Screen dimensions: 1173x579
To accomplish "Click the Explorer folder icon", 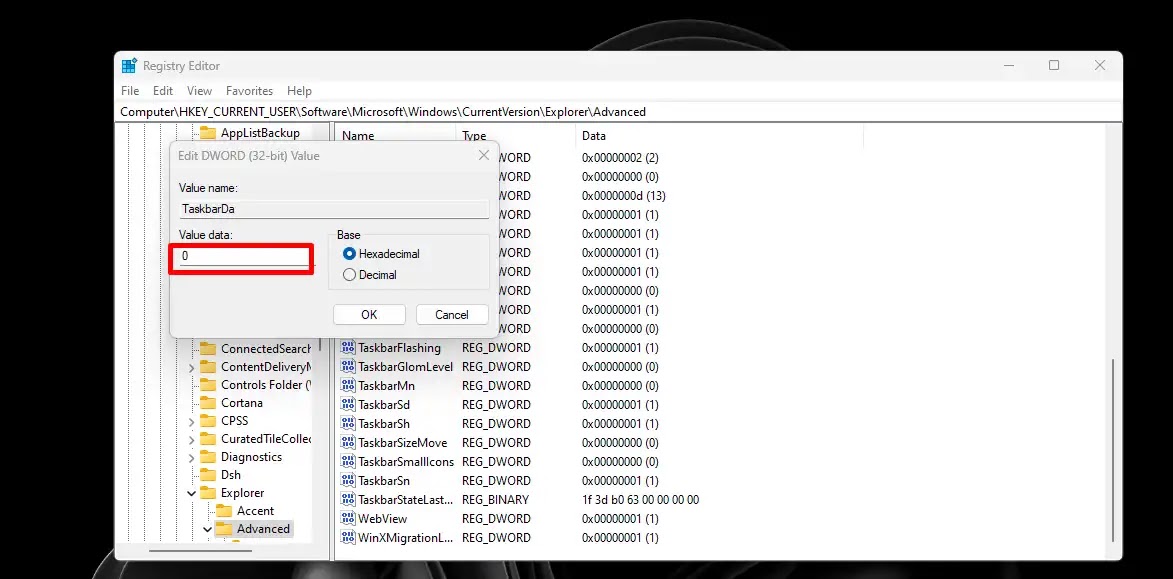I will (x=207, y=492).
